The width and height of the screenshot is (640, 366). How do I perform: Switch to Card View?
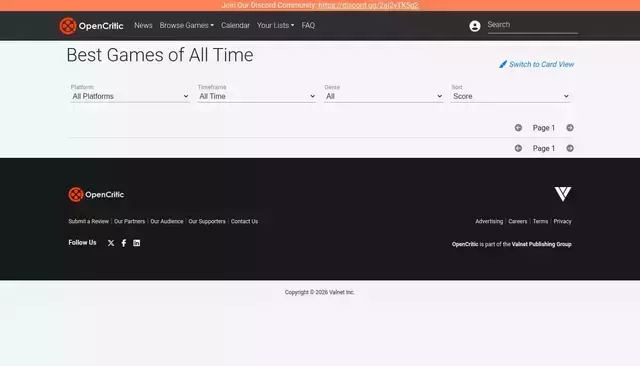click(x=537, y=64)
